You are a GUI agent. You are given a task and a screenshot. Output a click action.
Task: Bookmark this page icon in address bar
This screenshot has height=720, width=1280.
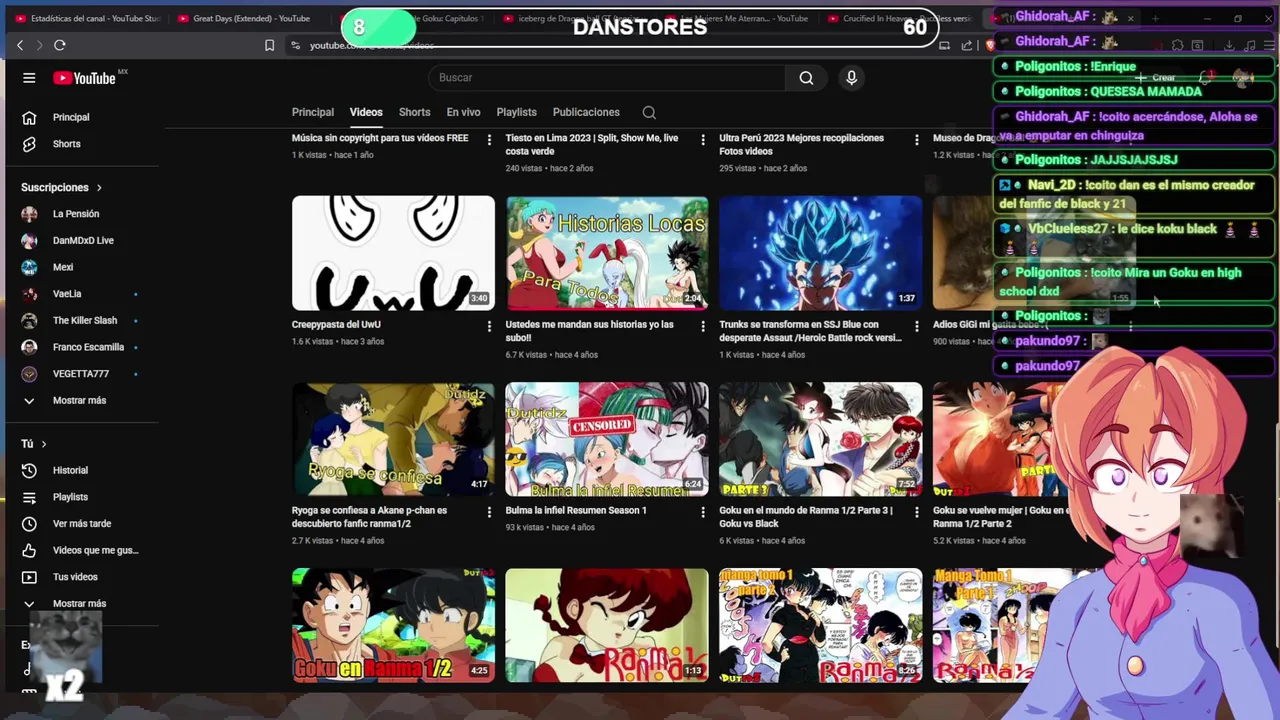tap(269, 45)
